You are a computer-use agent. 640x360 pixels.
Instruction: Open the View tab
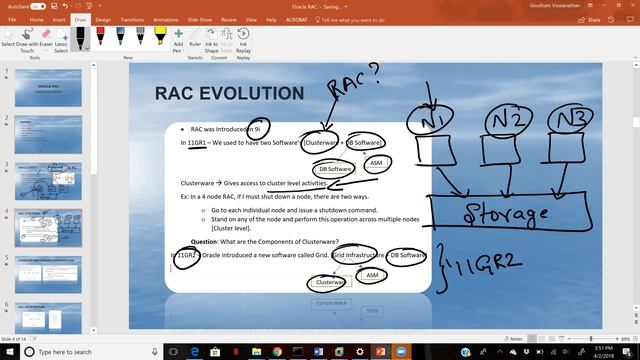click(251, 20)
